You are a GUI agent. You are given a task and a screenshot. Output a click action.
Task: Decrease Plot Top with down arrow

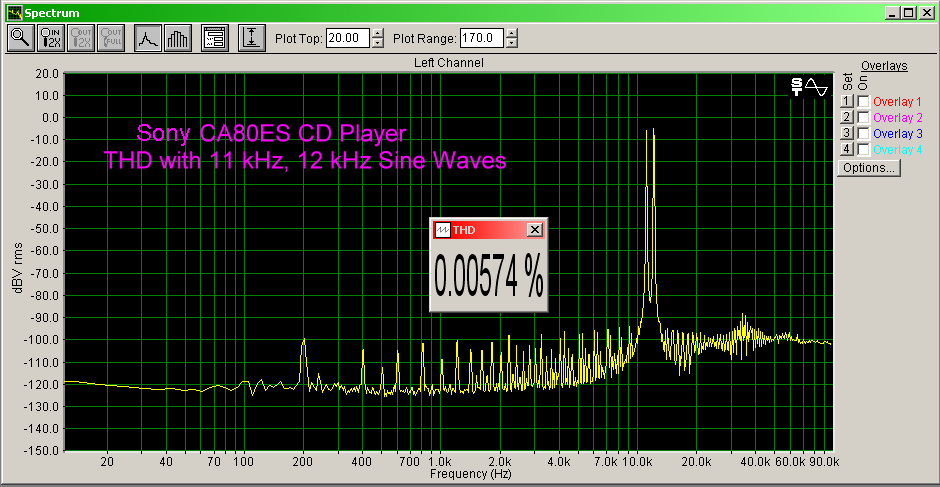377,44
